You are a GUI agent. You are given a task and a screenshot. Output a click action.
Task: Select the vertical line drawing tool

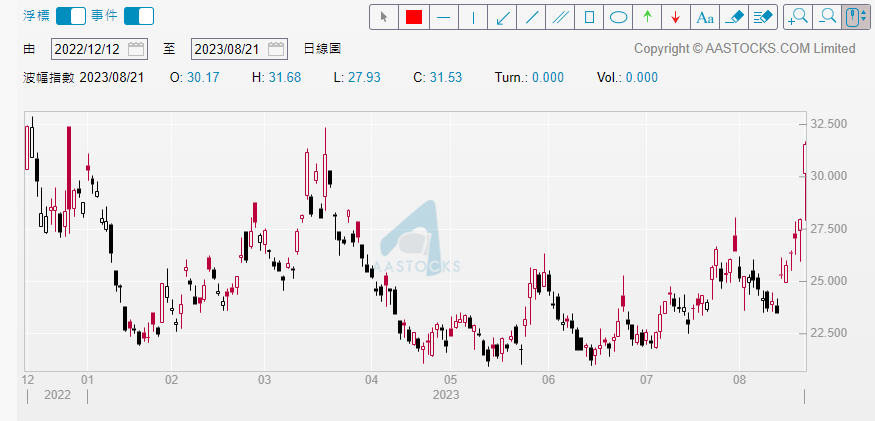coord(473,17)
